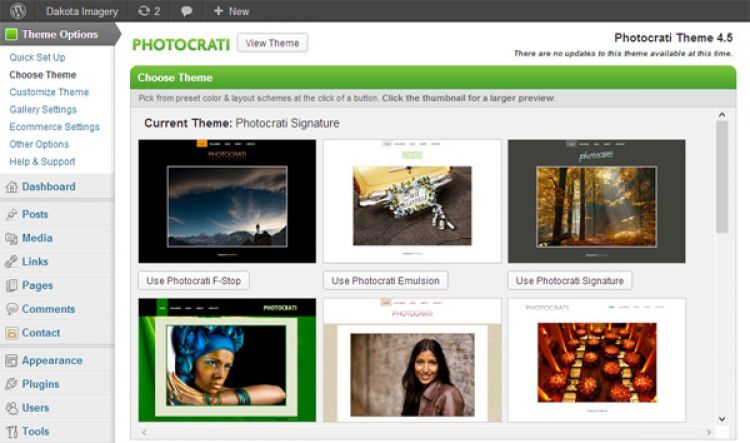The width and height of the screenshot is (750, 443).
Task: Click the Photocrati Theme 4.5 text
Action: click(673, 38)
